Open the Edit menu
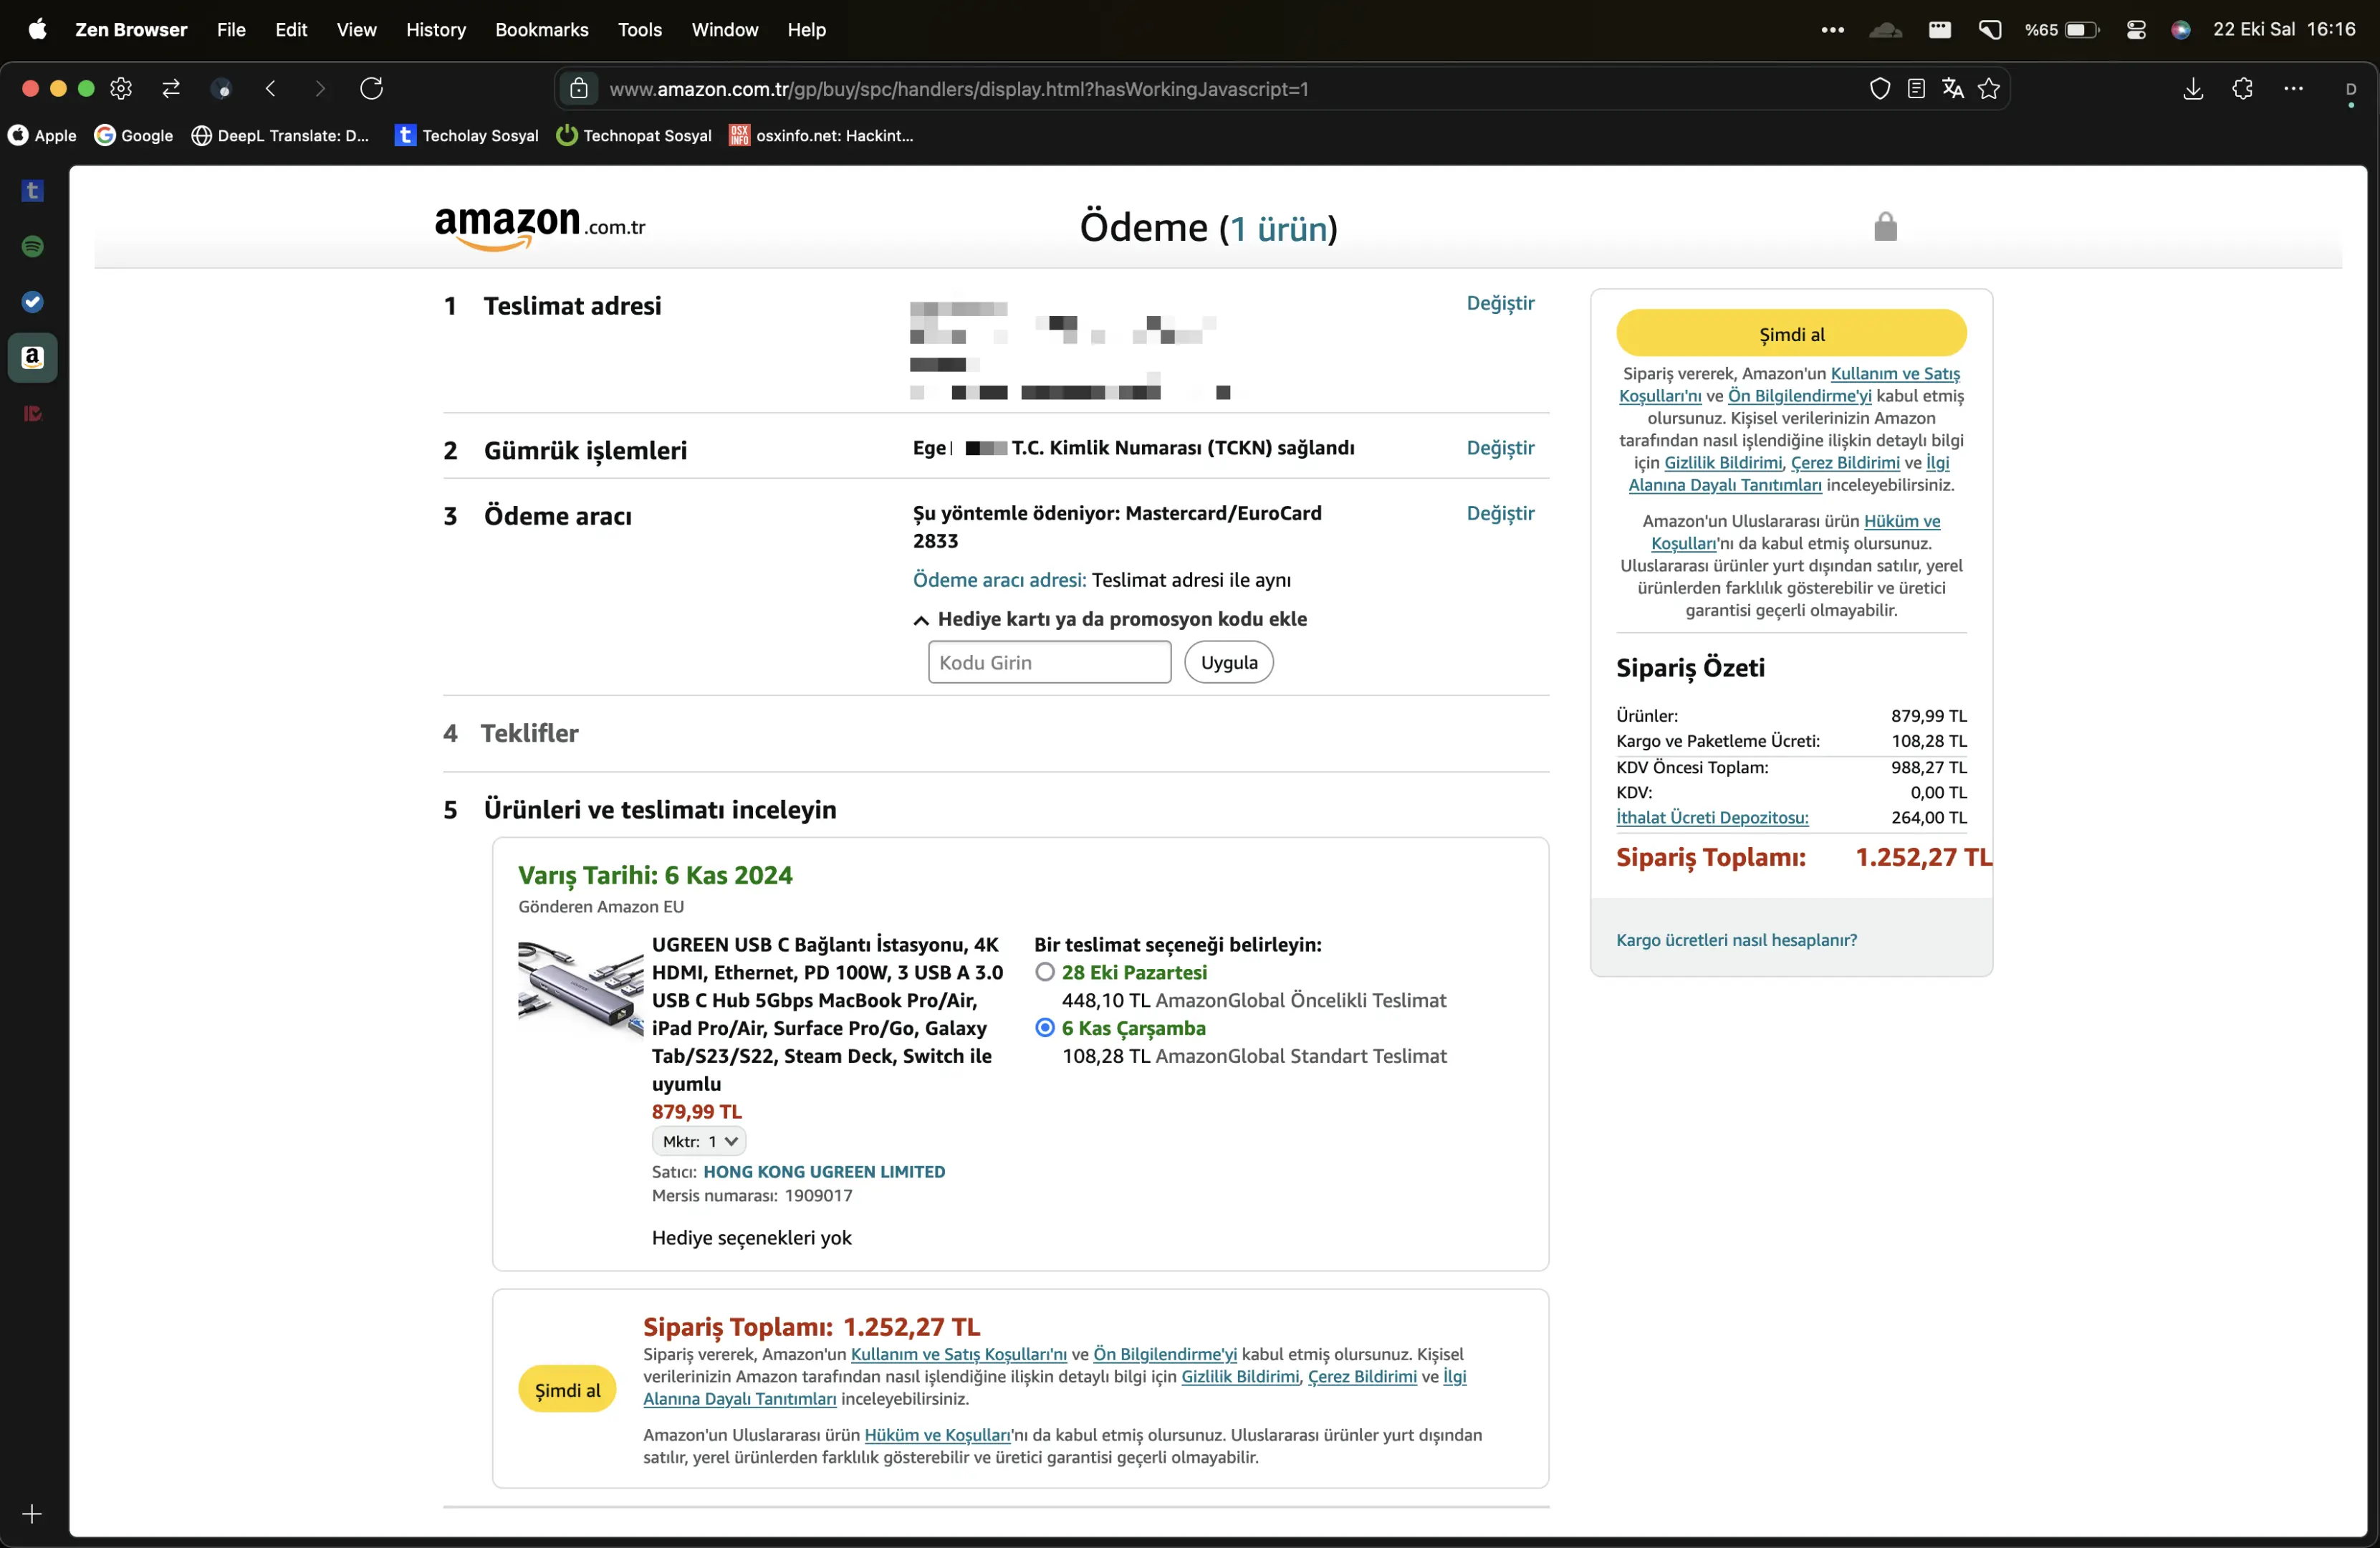This screenshot has width=2380, height=1548. tap(291, 30)
